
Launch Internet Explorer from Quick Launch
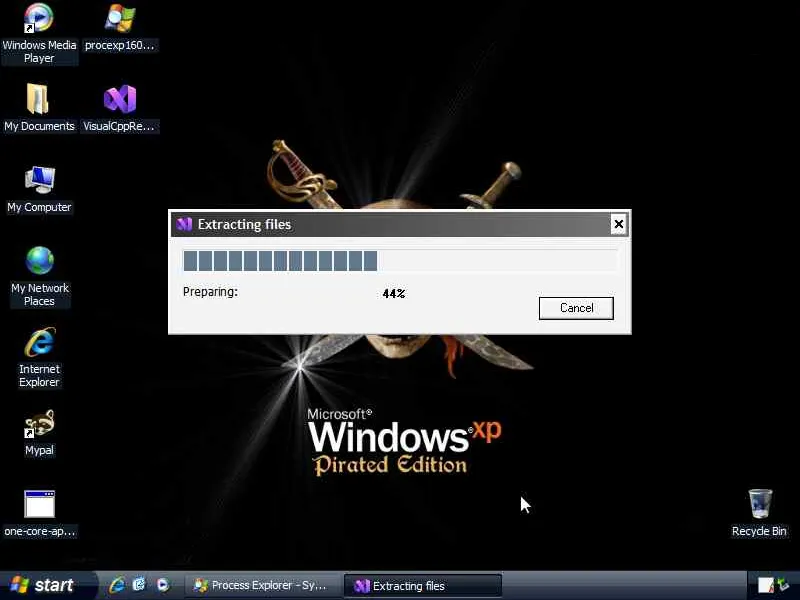117,585
